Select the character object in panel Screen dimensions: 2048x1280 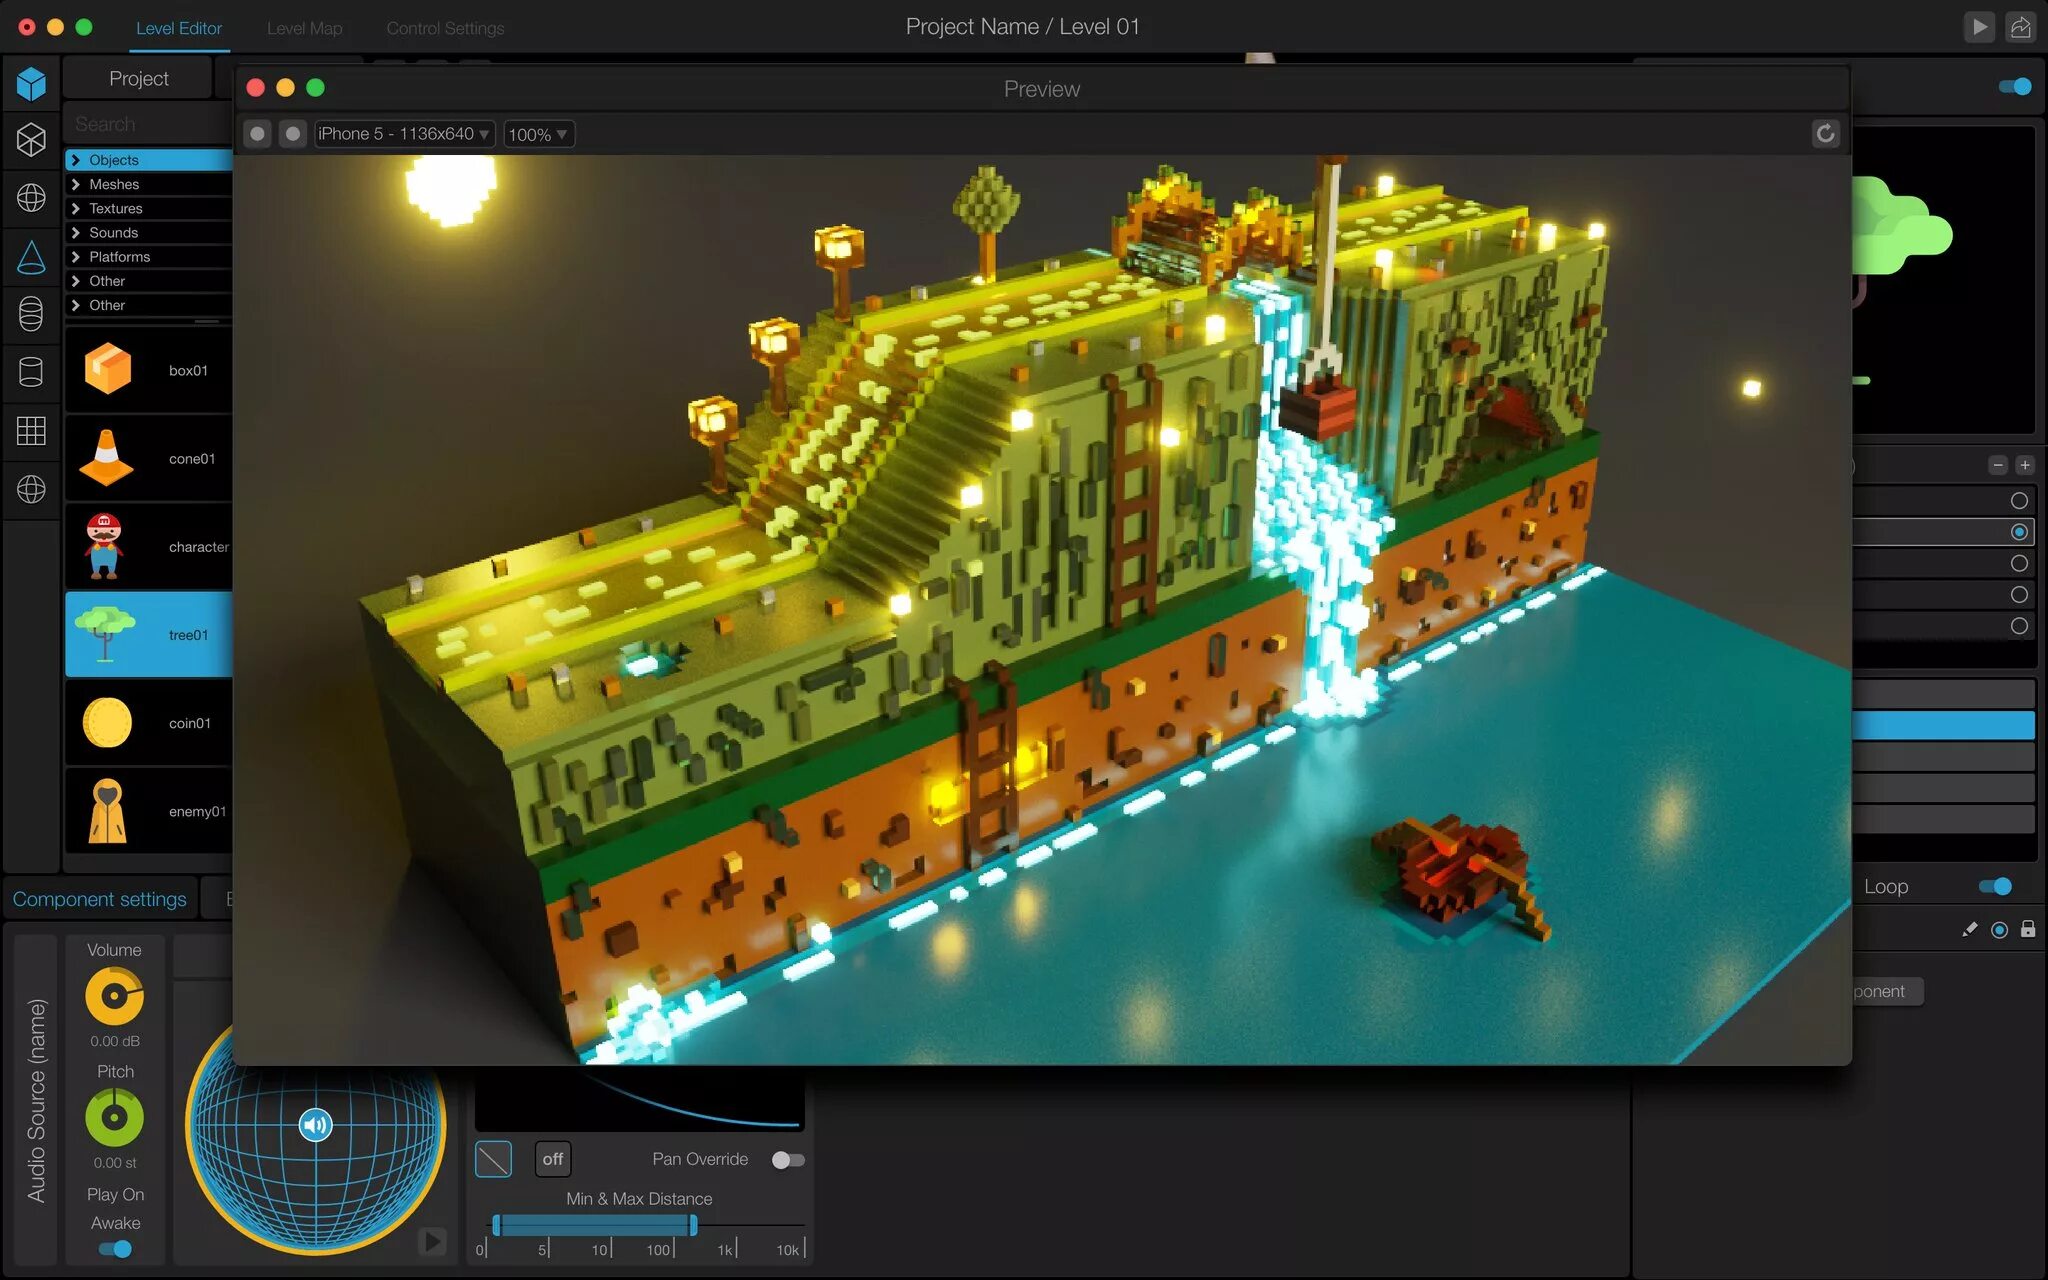coord(147,546)
